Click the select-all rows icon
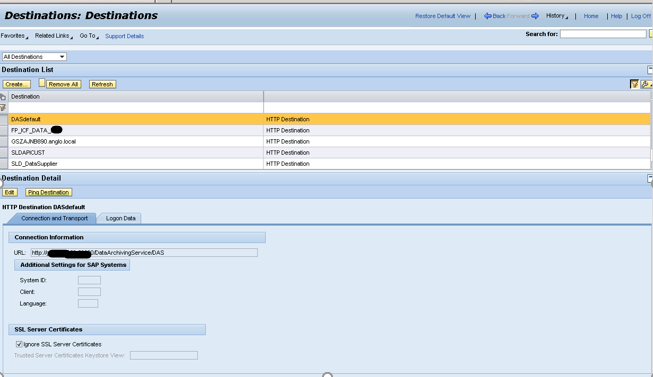This screenshot has width=653, height=377. [3, 97]
